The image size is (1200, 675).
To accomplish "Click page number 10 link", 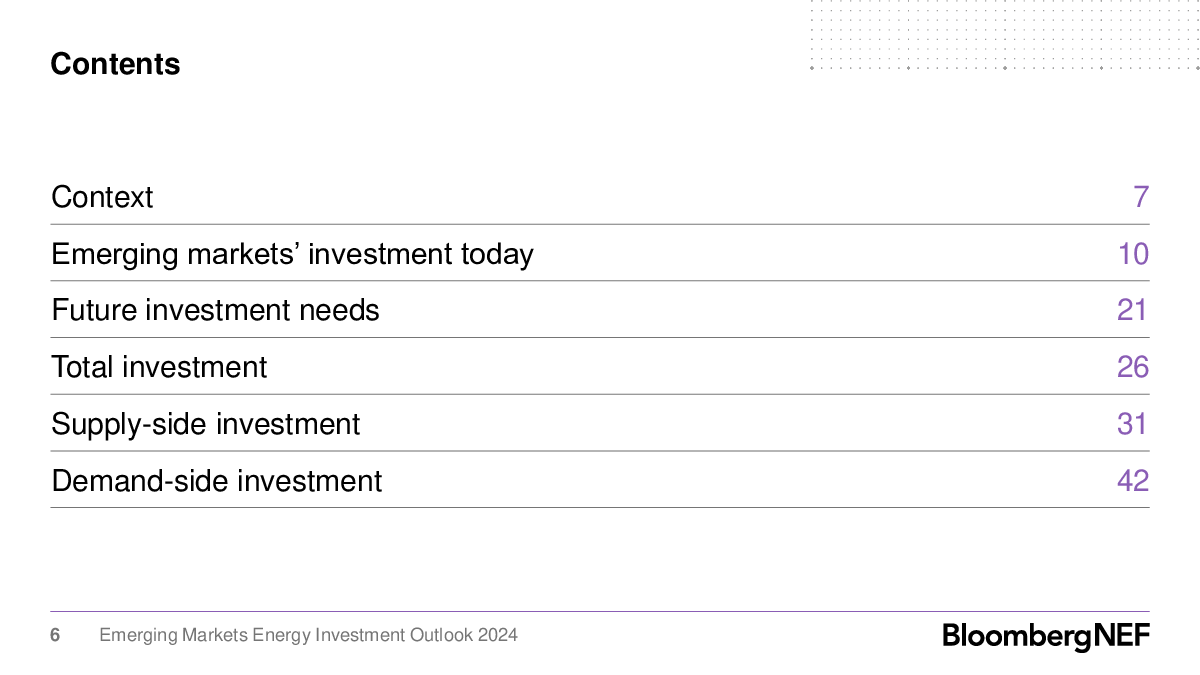I will pyautogui.click(x=1133, y=254).
